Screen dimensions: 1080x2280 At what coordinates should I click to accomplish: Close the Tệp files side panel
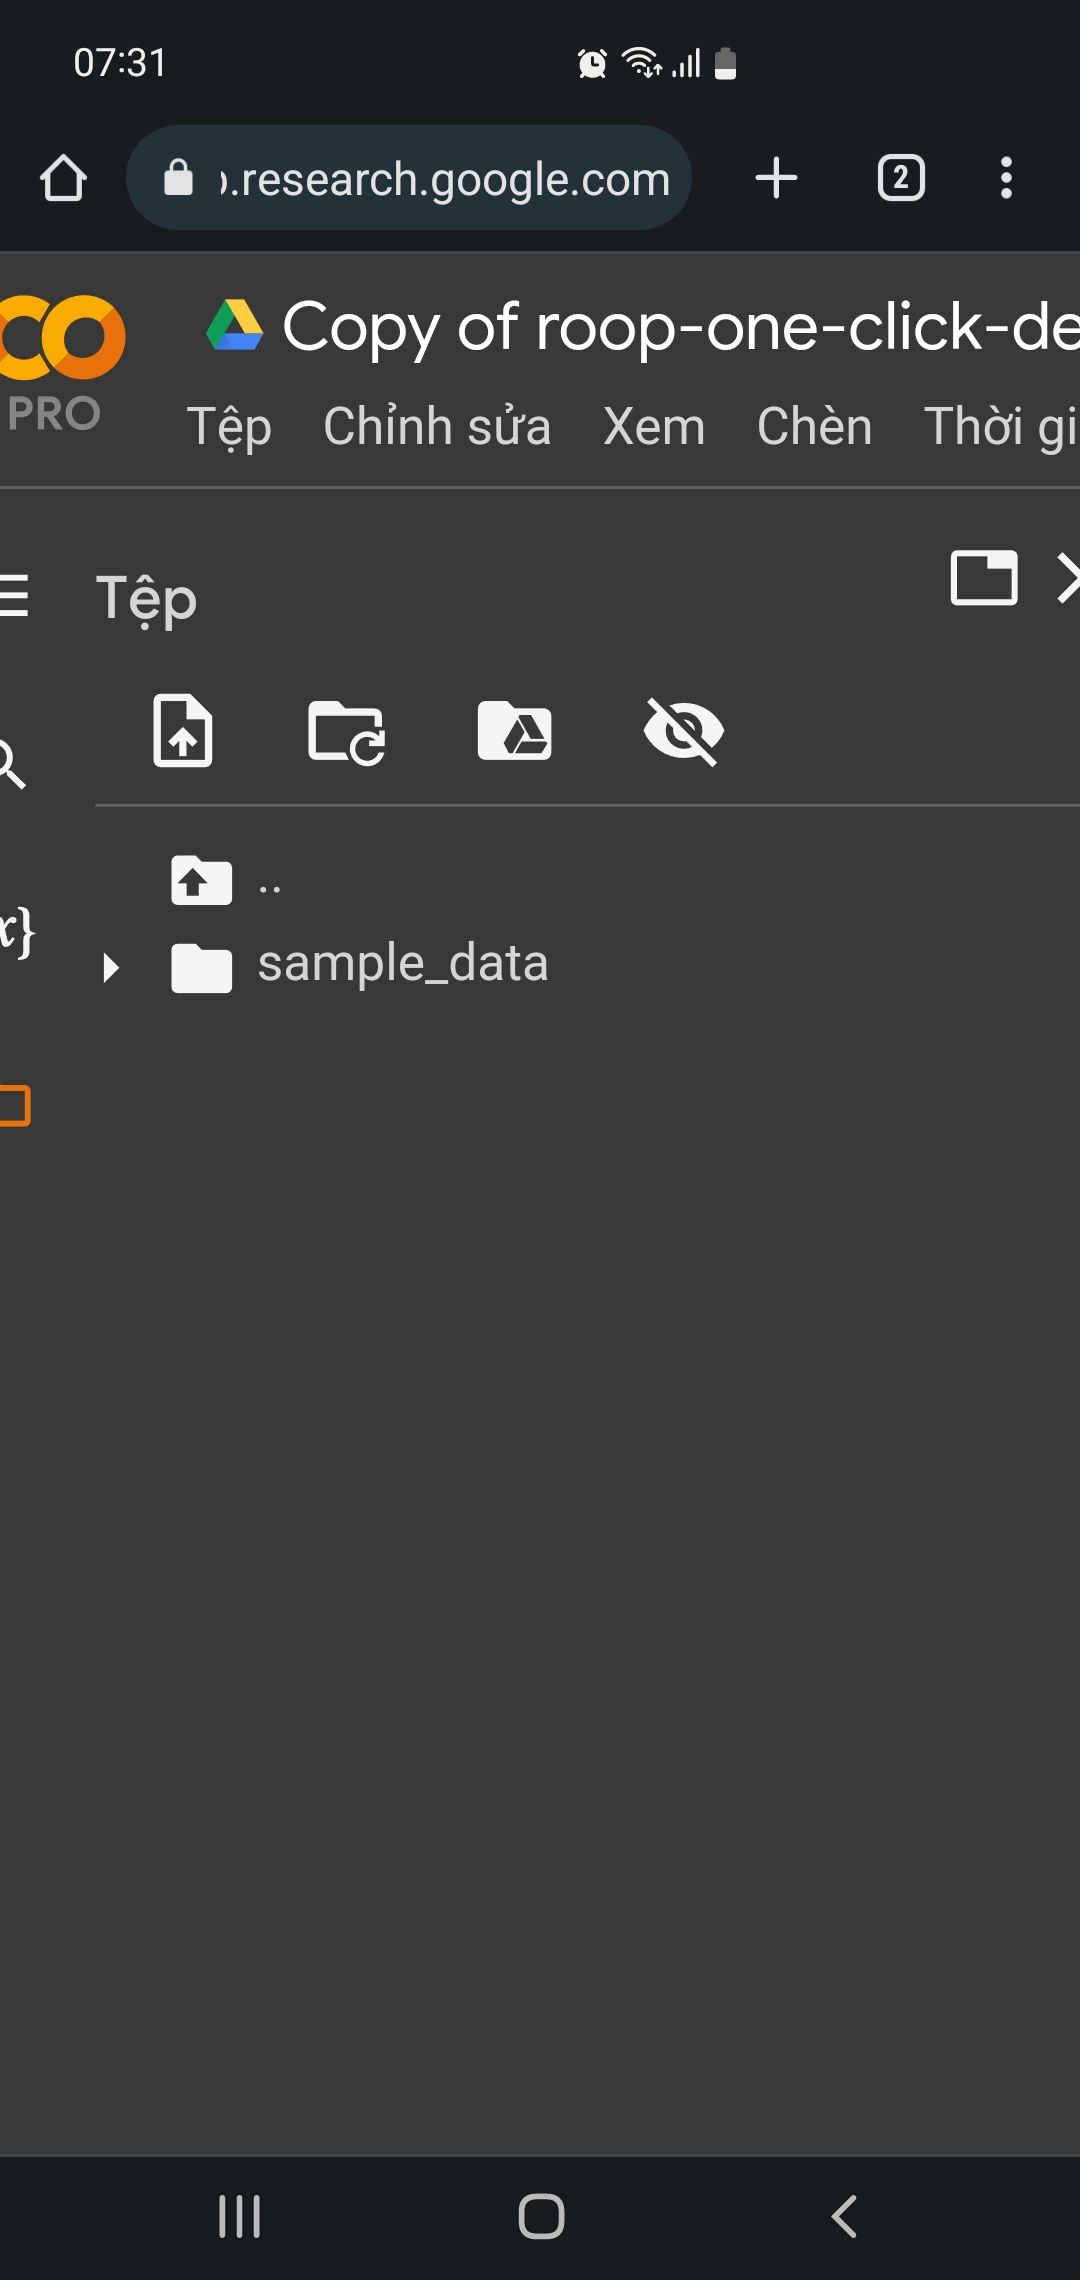point(1068,578)
